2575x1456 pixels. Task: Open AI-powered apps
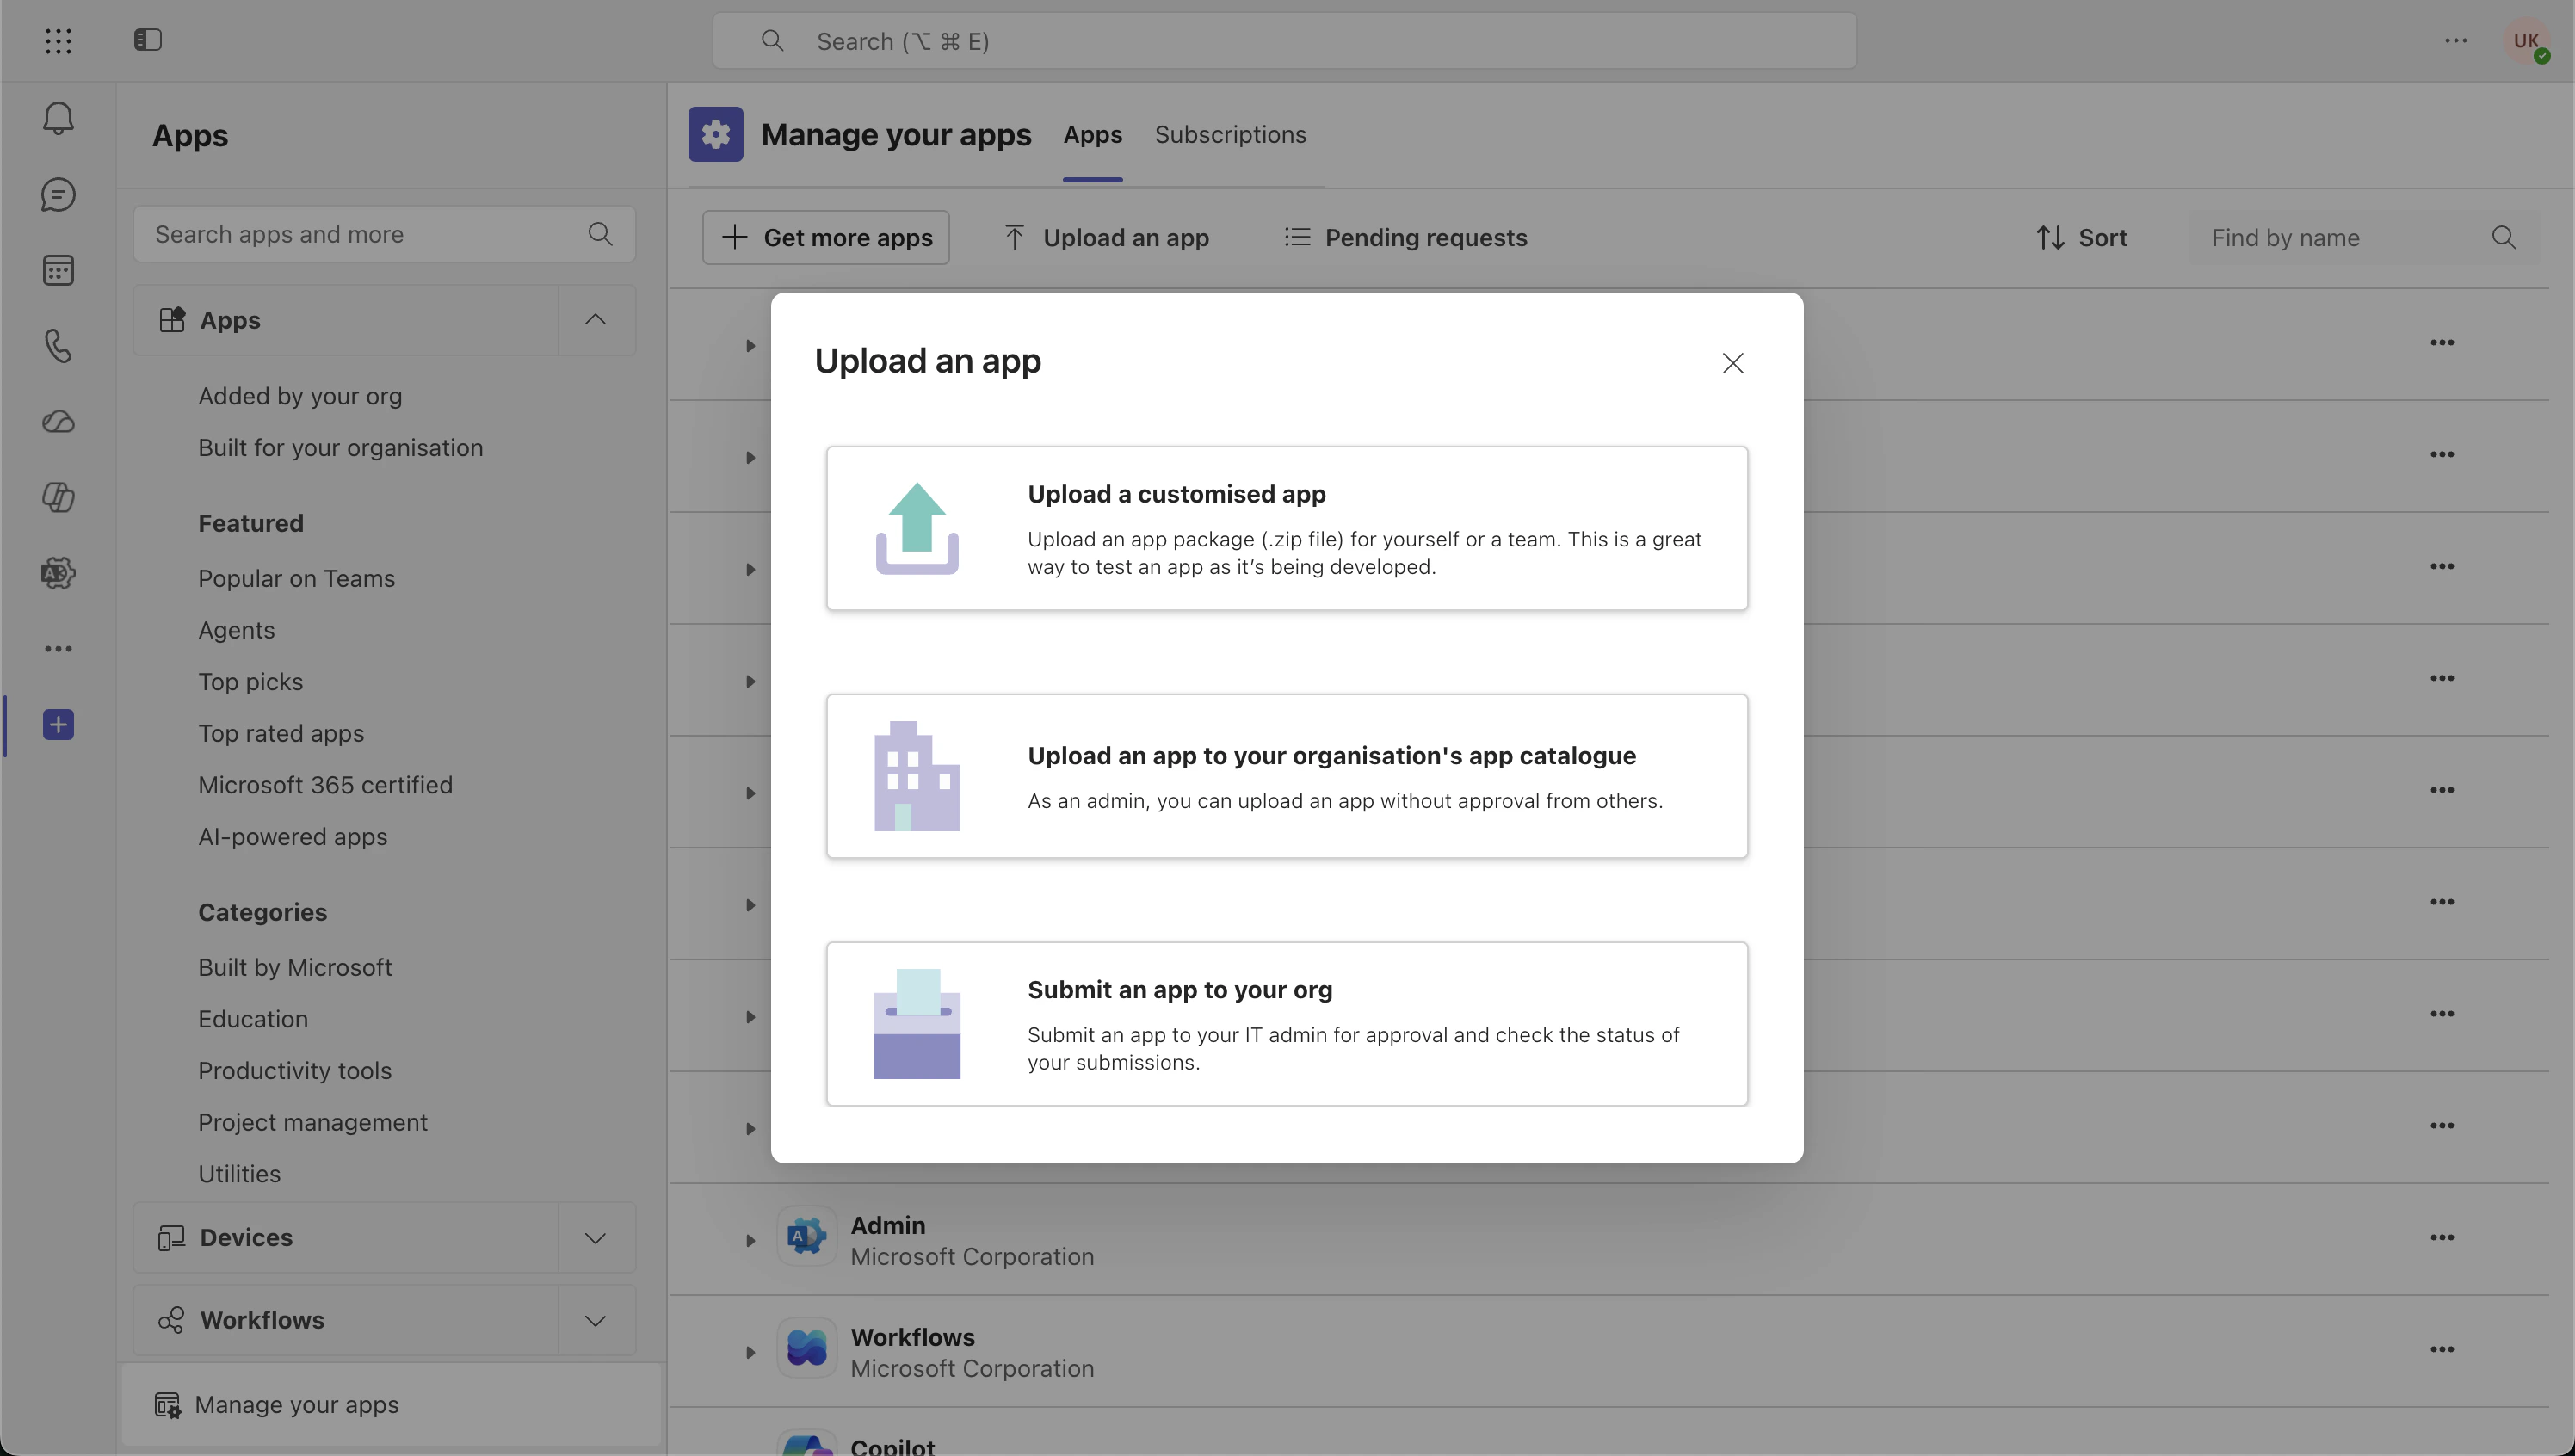[x=292, y=837]
